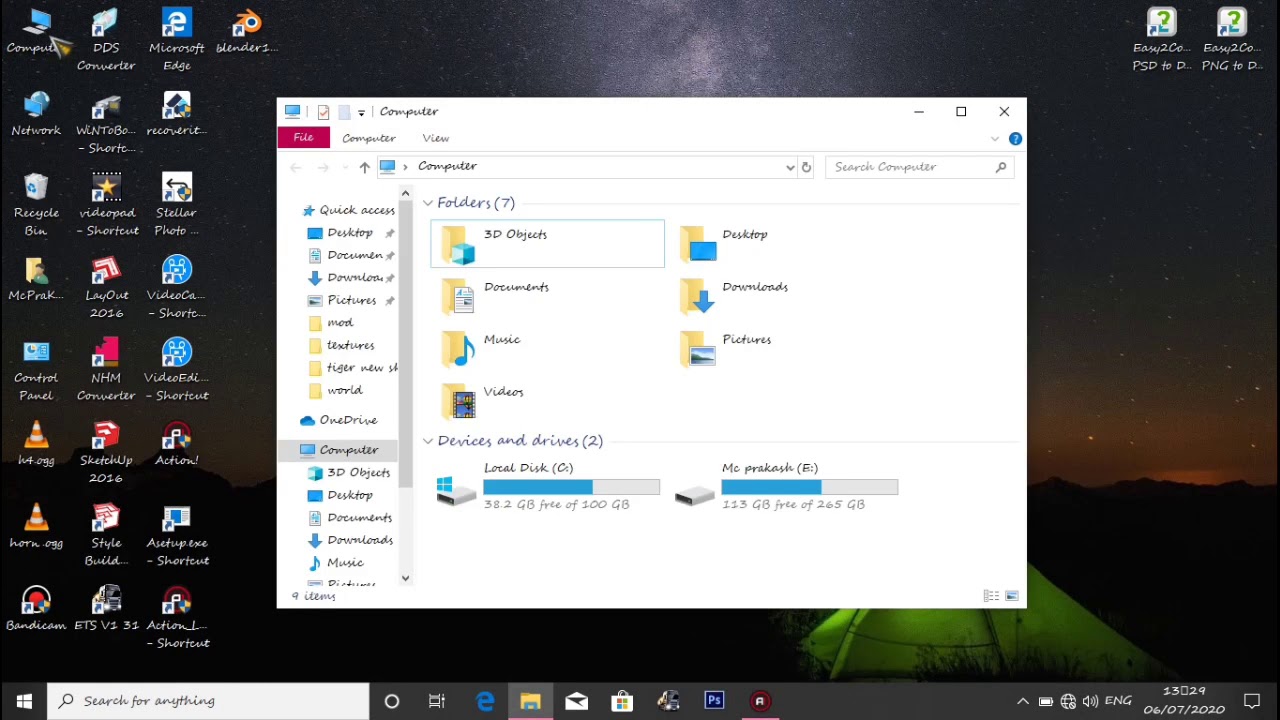Click '9 items' status bar text

[313, 596]
